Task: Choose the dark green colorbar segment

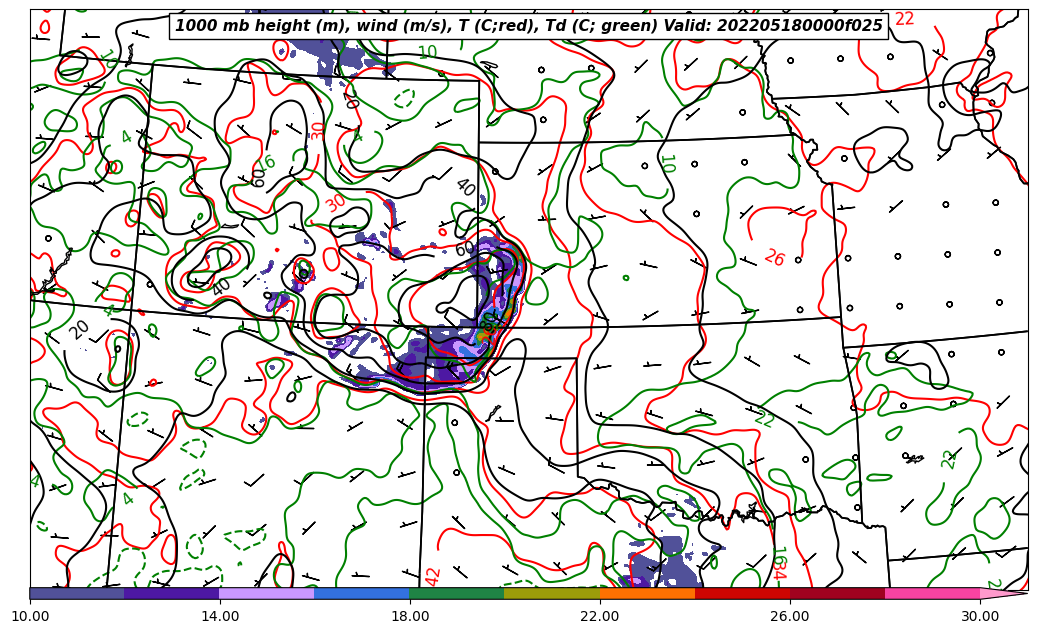Action: click(x=456, y=593)
